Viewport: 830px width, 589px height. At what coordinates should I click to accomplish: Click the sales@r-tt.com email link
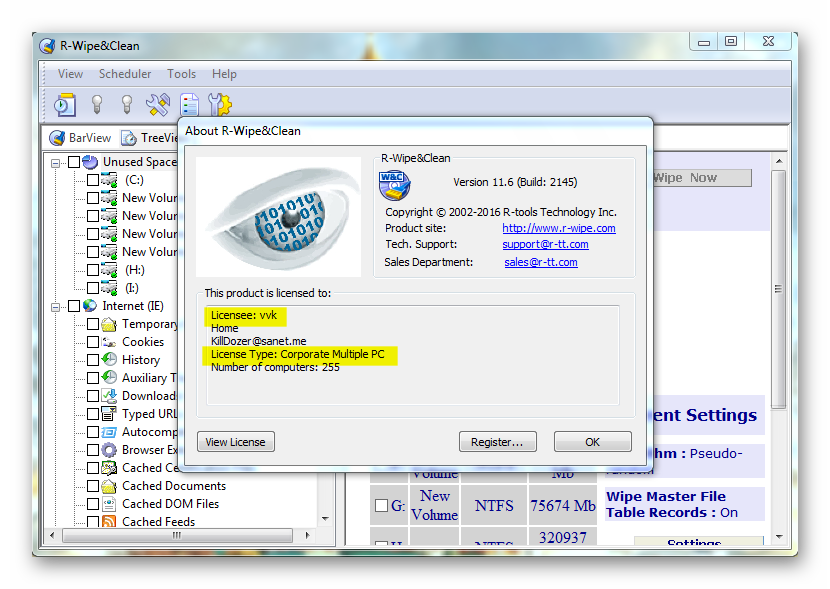(x=540, y=262)
